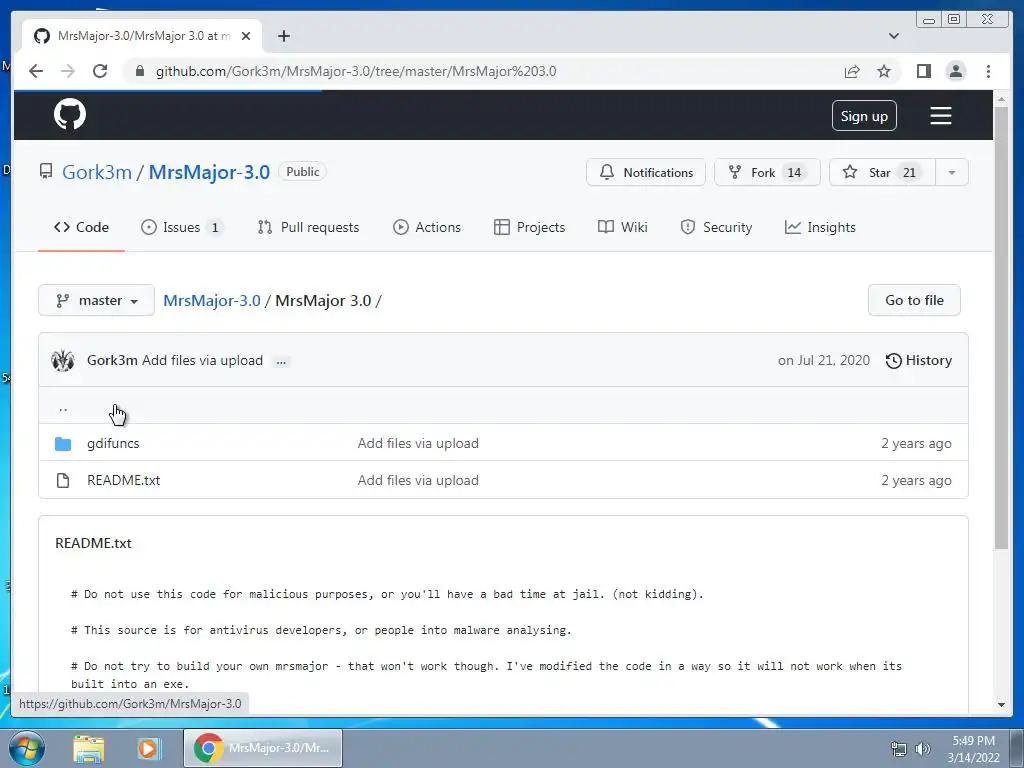The height and width of the screenshot is (768, 1024).
Task: Toggle the browser side panel icon
Action: [923, 71]
